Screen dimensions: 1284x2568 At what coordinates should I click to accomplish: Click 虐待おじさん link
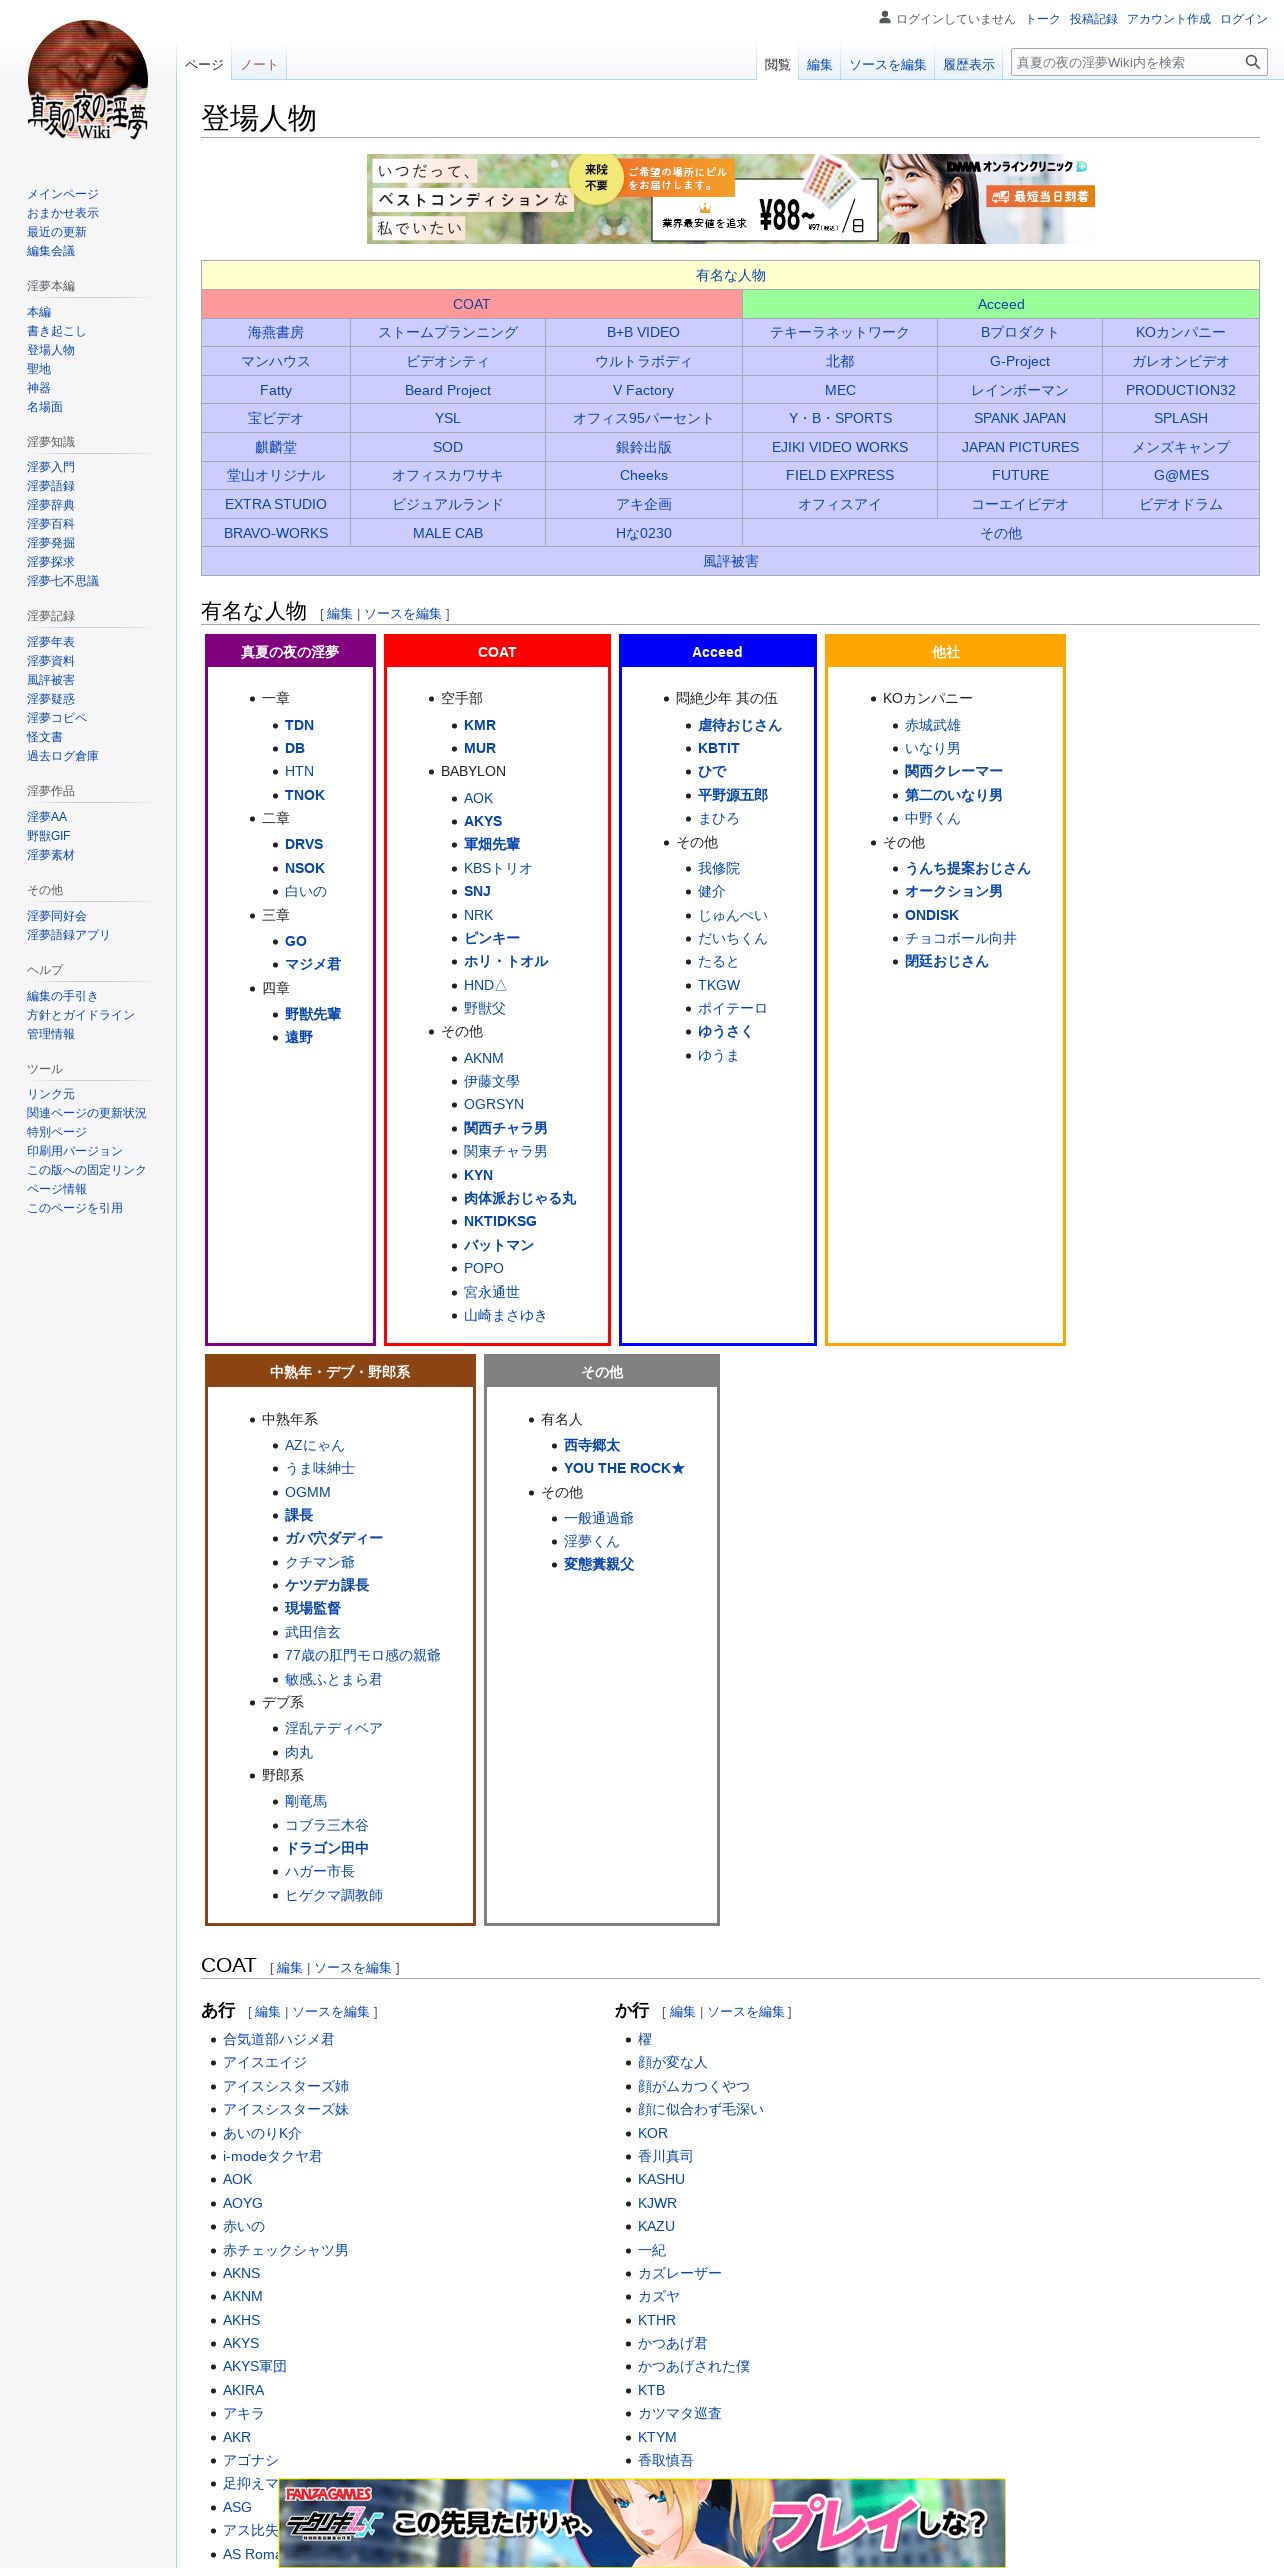pyautogui.click(x=740, y=725)
